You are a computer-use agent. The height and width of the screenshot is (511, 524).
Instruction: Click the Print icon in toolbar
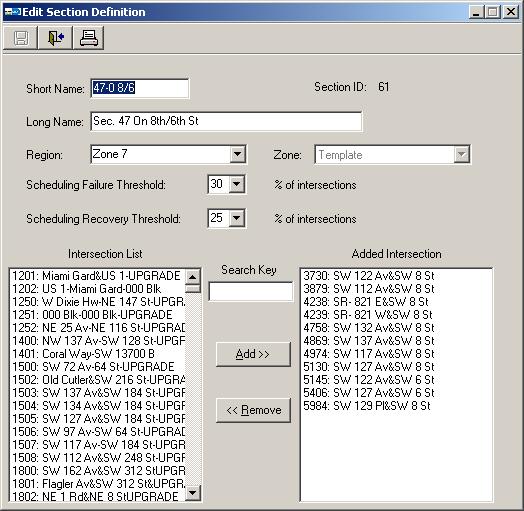coord(89,38)
